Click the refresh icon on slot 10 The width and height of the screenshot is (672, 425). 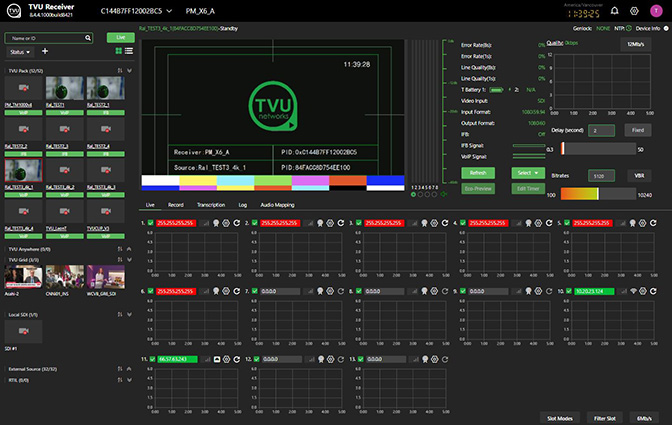pos(653,291)
